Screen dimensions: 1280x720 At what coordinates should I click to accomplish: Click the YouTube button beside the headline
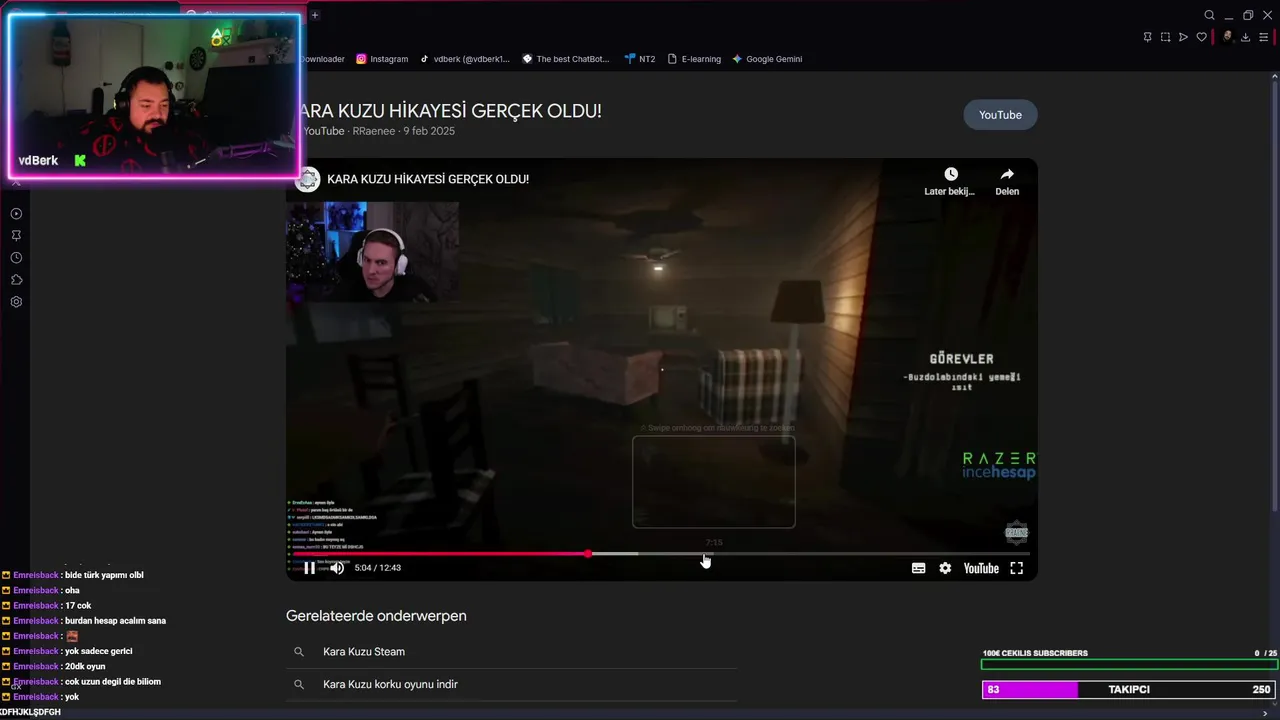[x=1000, y=115]
